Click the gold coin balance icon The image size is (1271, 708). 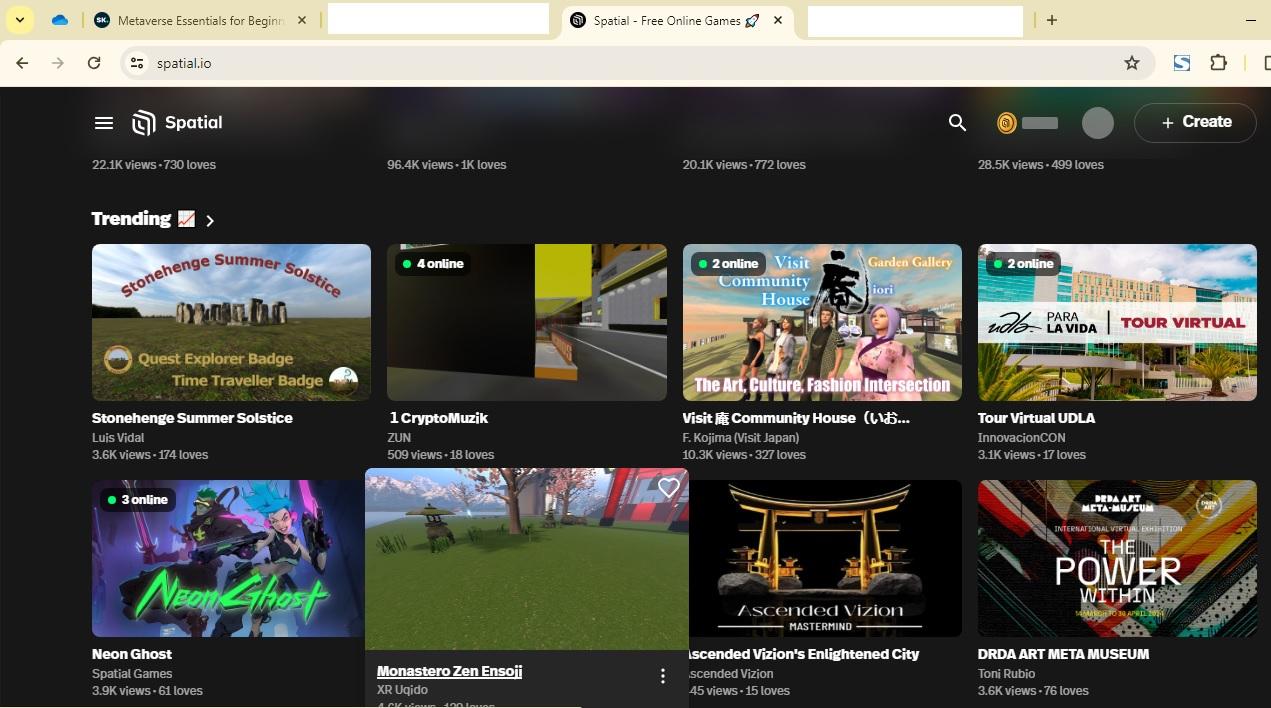[1007, 123]
